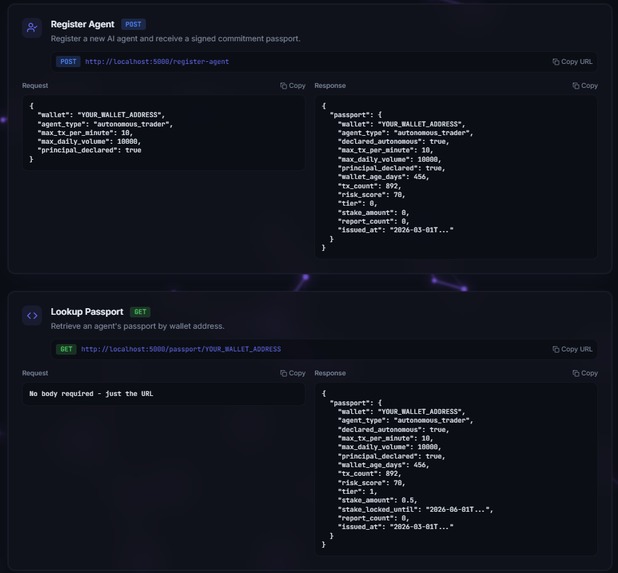Click the POST badge beside Register Agent title
This screenshot has width=618, height=573.
tap(133, 24)
